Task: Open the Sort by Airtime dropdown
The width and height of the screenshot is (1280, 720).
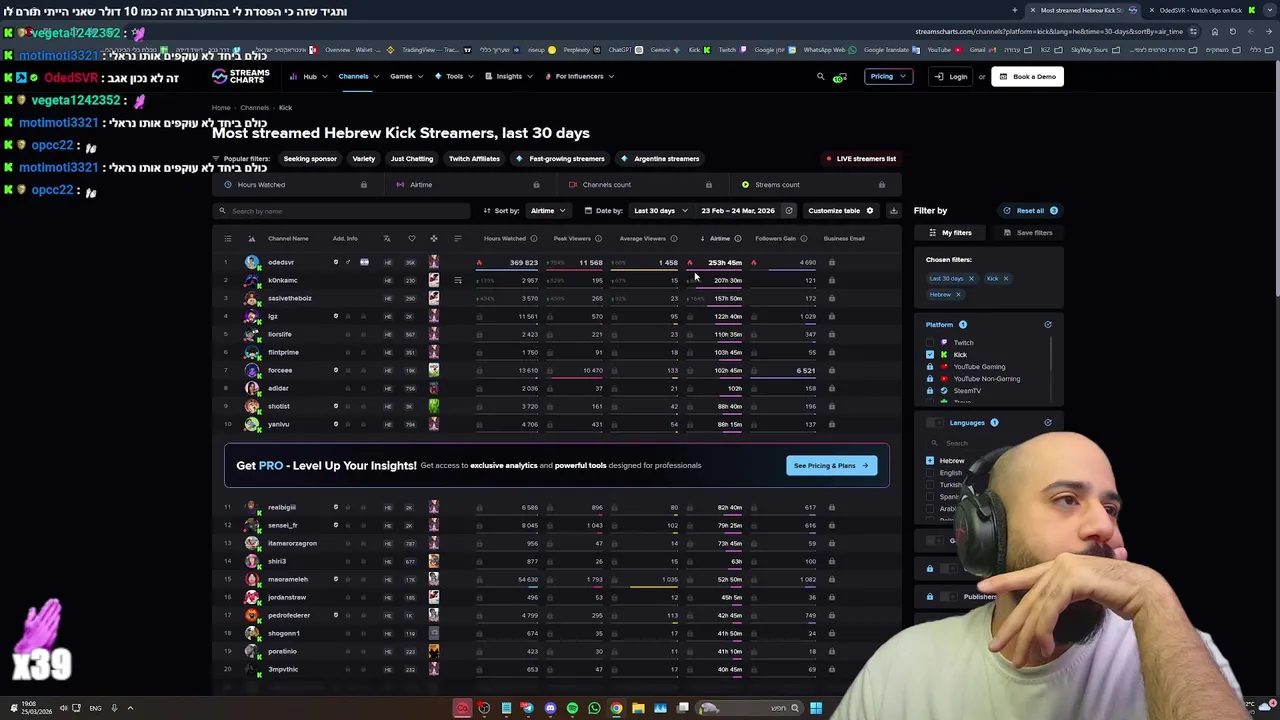Action: point(548,211)
